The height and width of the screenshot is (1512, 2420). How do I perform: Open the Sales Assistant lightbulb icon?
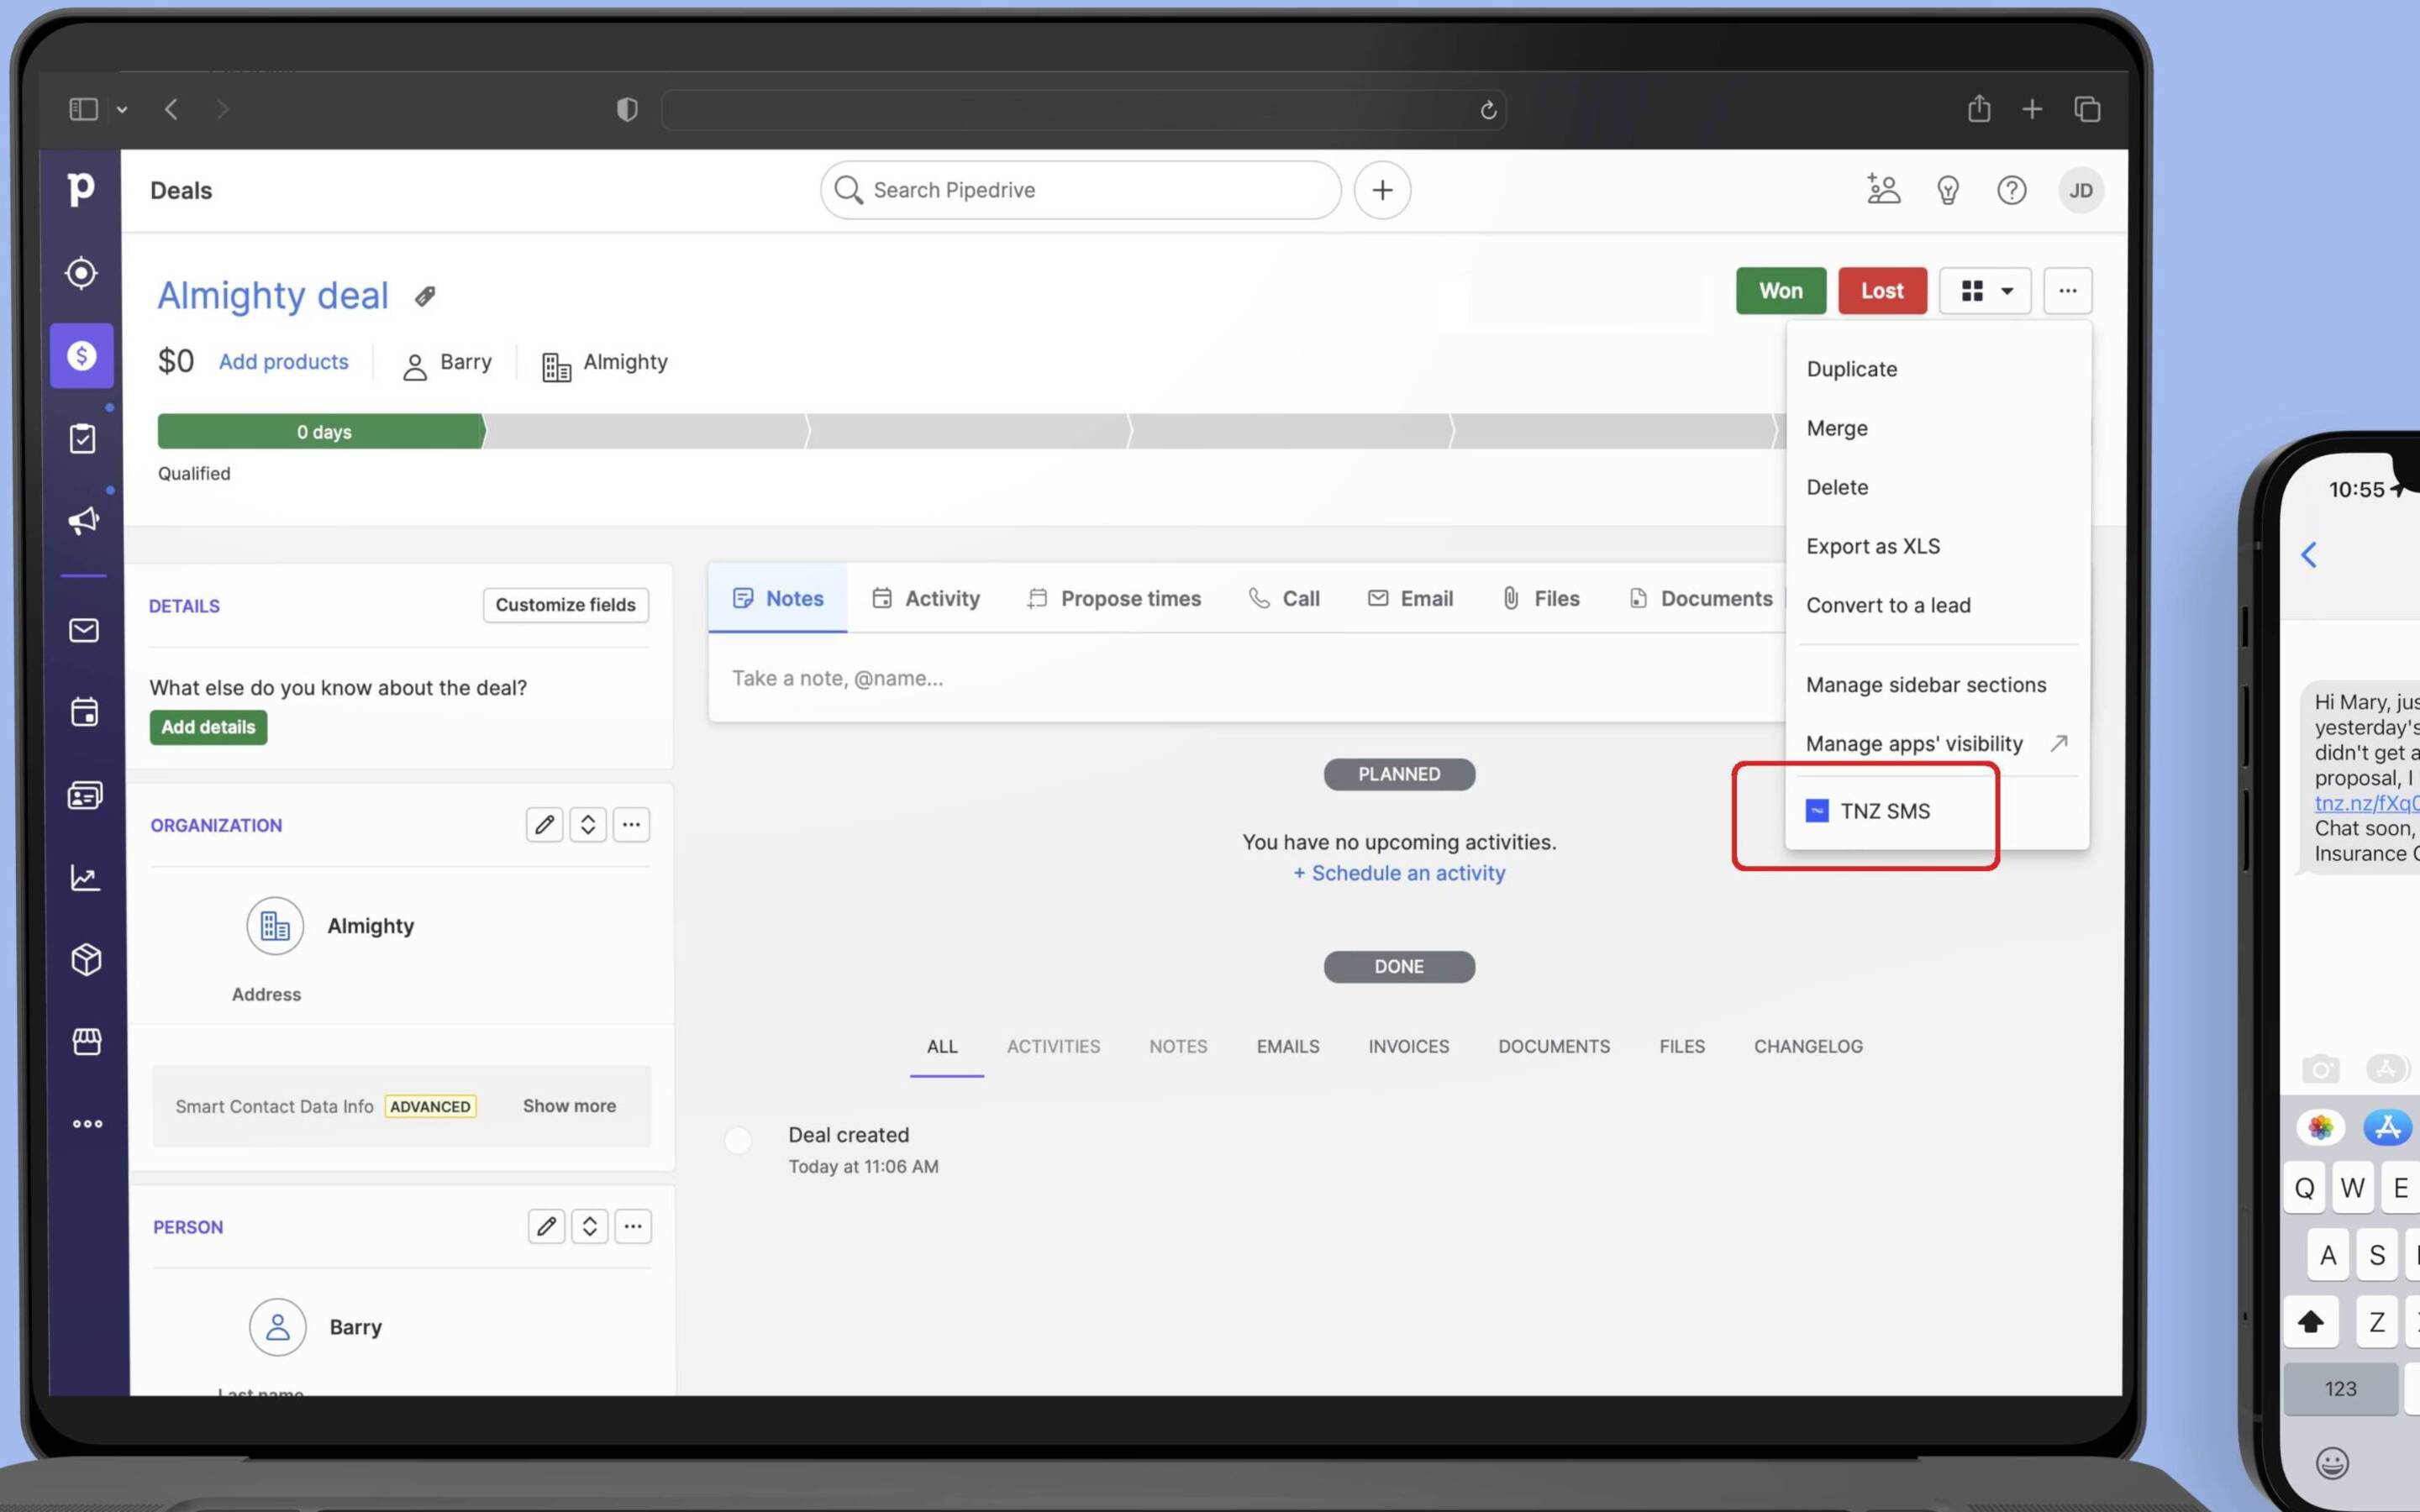click(1948, 190)
